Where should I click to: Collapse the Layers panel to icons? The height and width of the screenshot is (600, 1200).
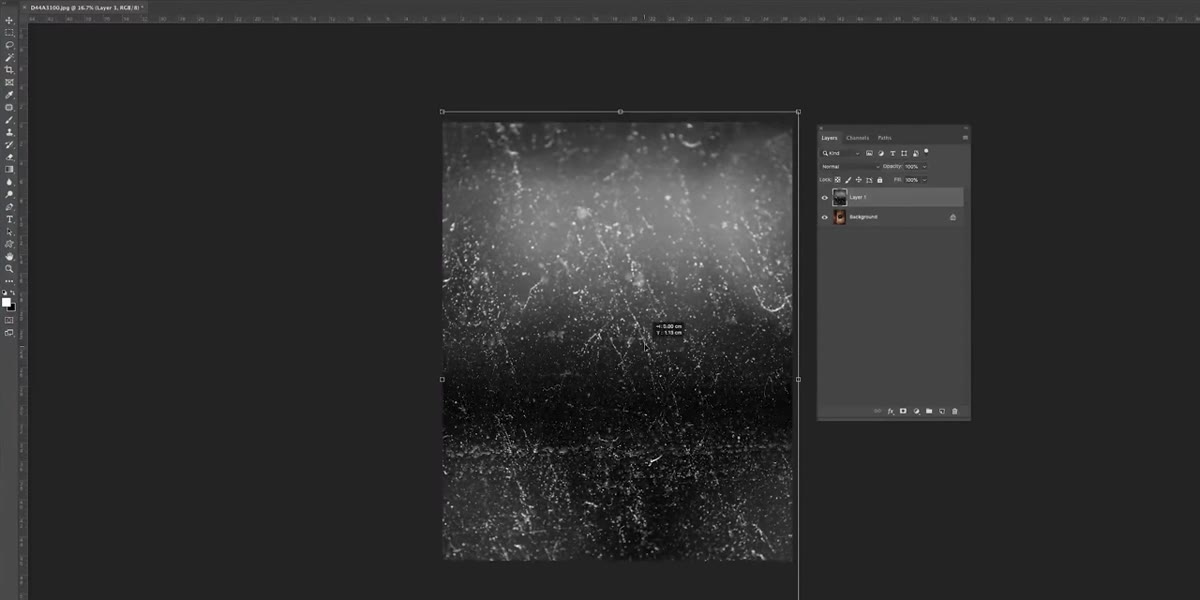[966, 128]
